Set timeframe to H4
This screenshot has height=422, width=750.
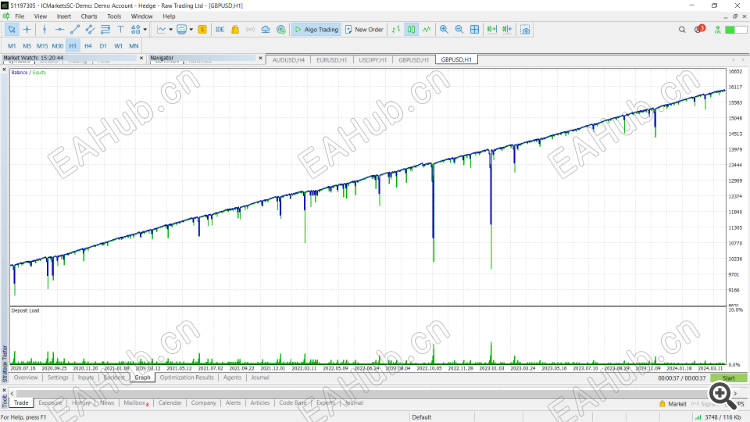[x=88, y=46]
